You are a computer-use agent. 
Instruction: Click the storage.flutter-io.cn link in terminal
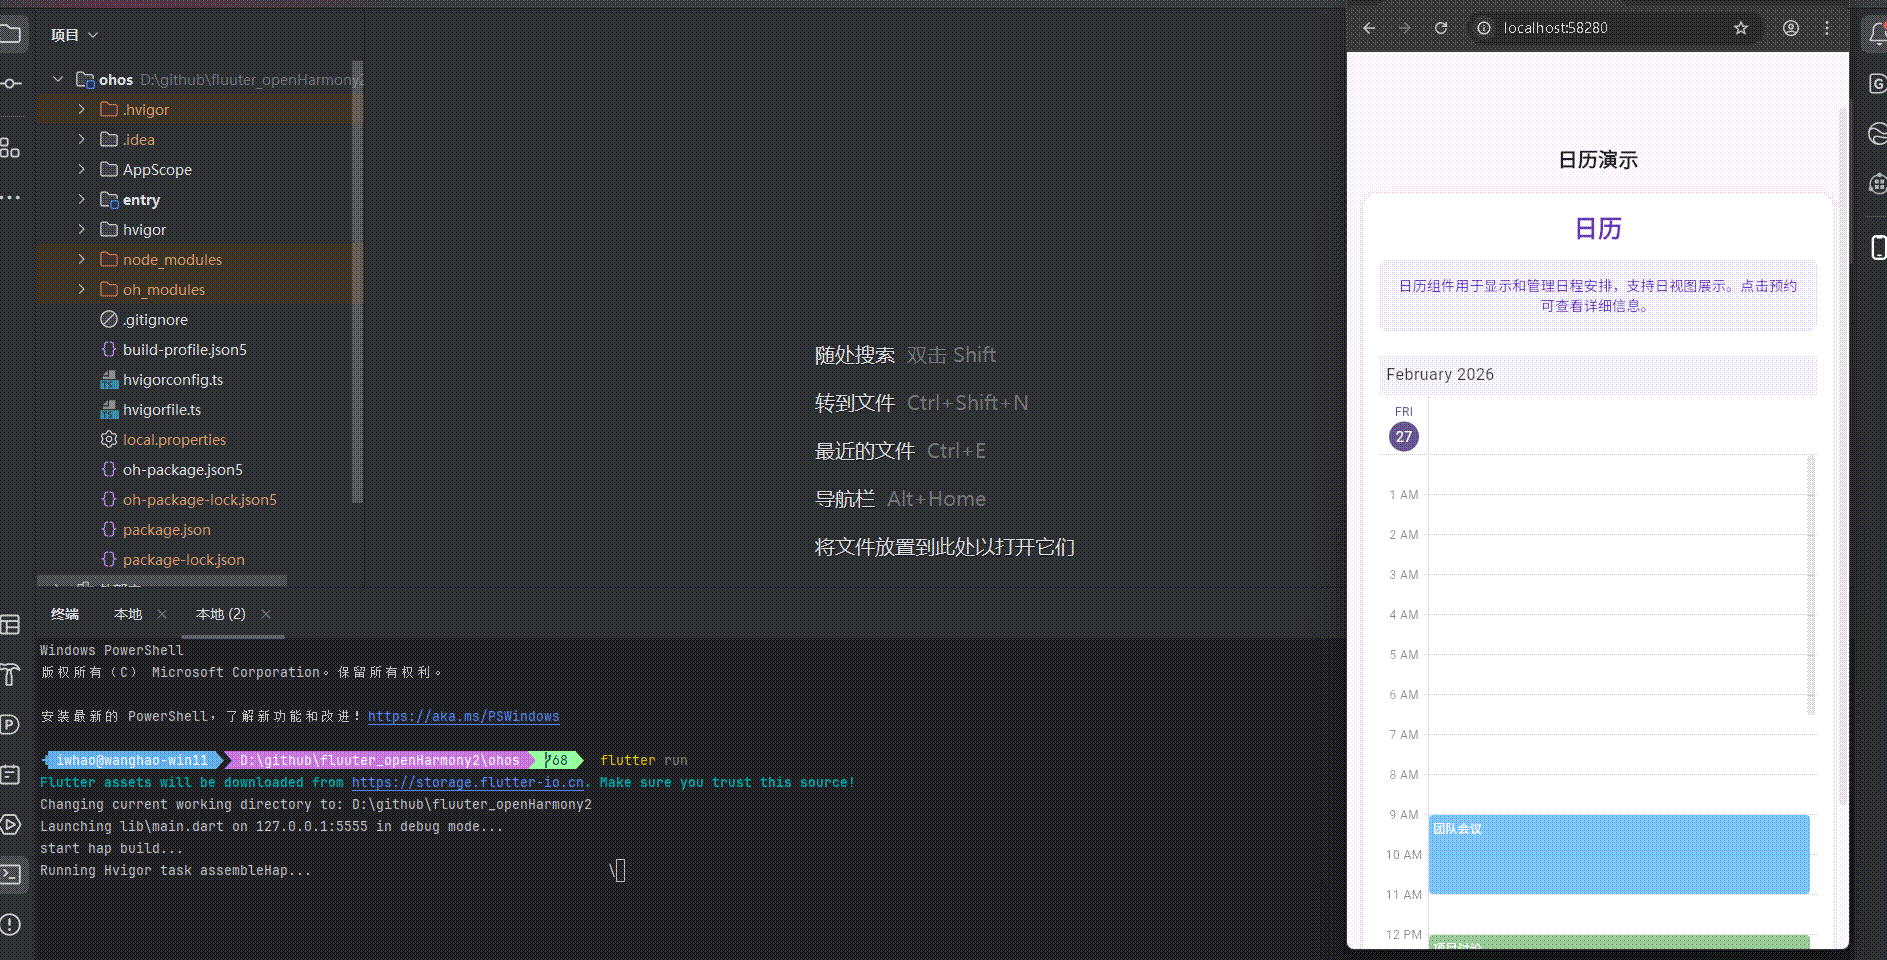(x=466, y=782)
